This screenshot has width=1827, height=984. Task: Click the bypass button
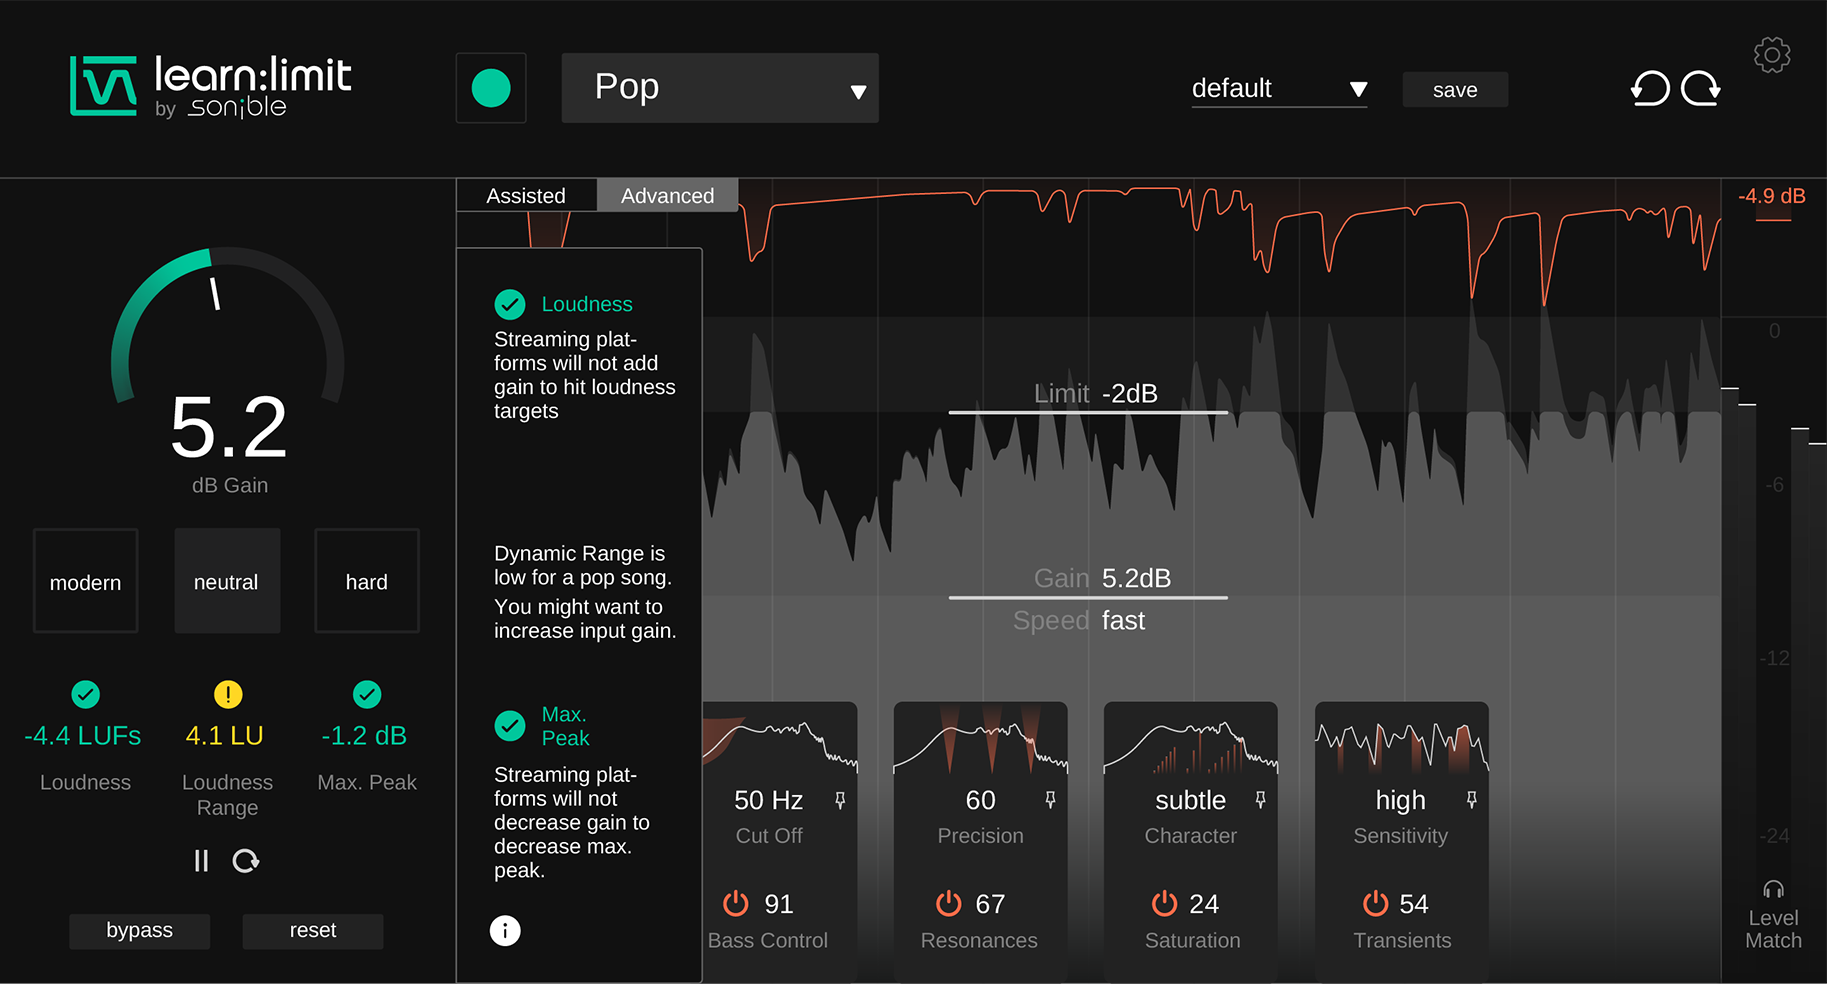(x=140, y=931)
